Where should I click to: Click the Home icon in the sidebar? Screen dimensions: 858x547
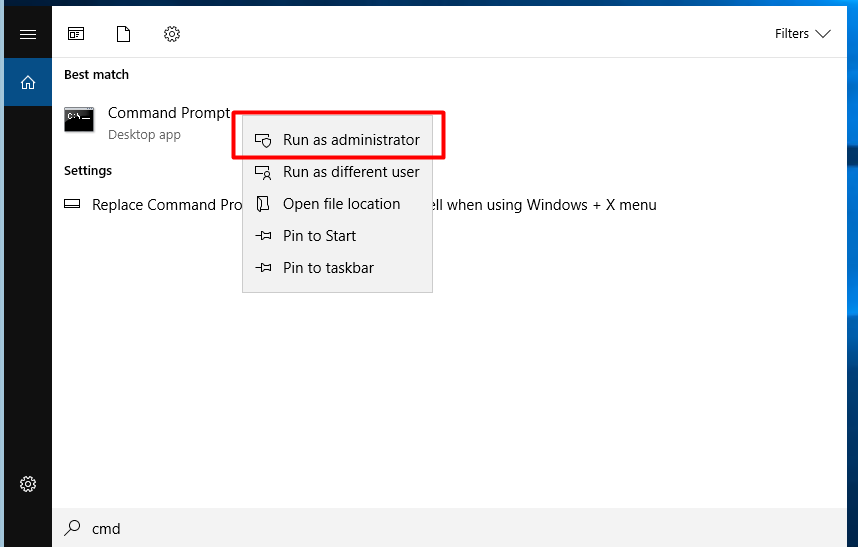point(28,82)
